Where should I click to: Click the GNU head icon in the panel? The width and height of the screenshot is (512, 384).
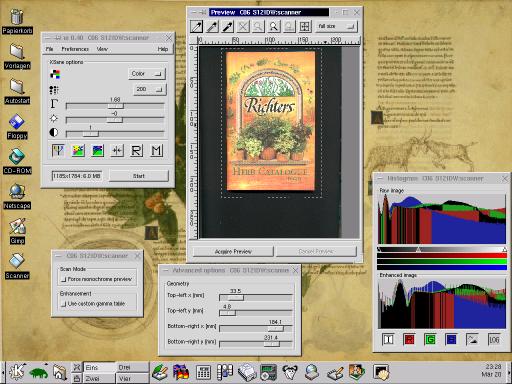pyautogui.click(x=290, y=372)
